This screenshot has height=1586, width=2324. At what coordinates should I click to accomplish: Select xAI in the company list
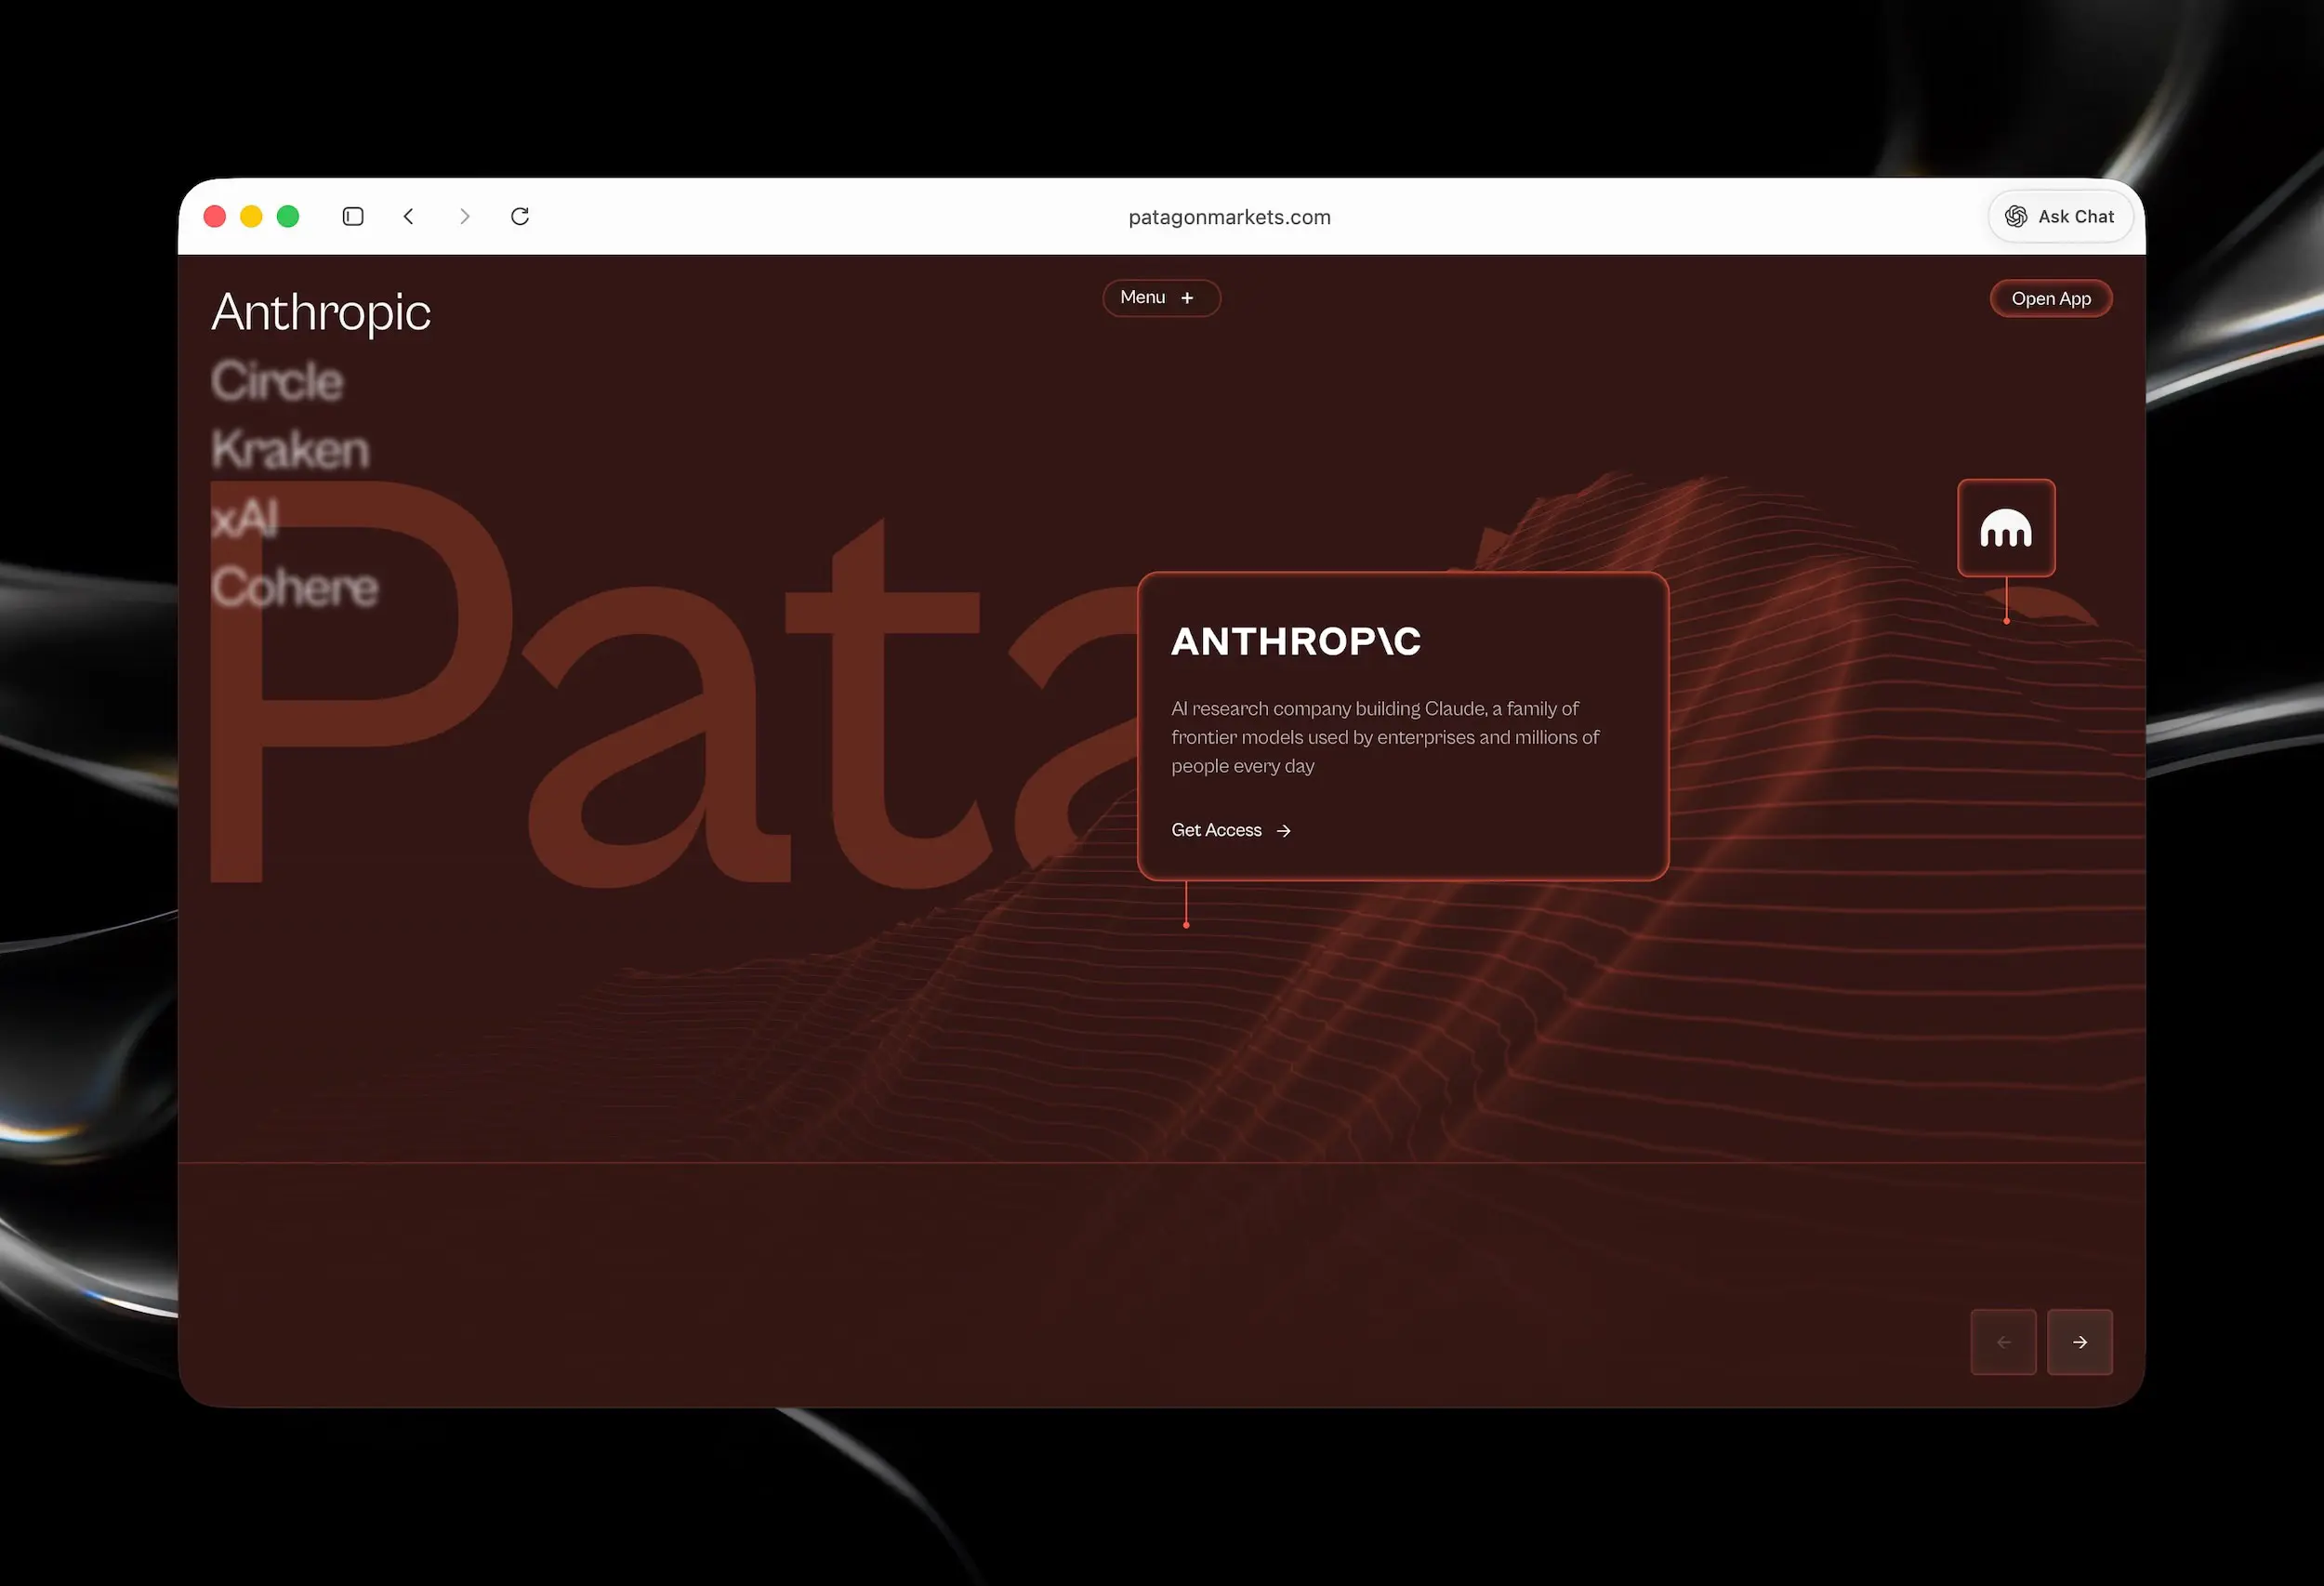pos(245,518)
